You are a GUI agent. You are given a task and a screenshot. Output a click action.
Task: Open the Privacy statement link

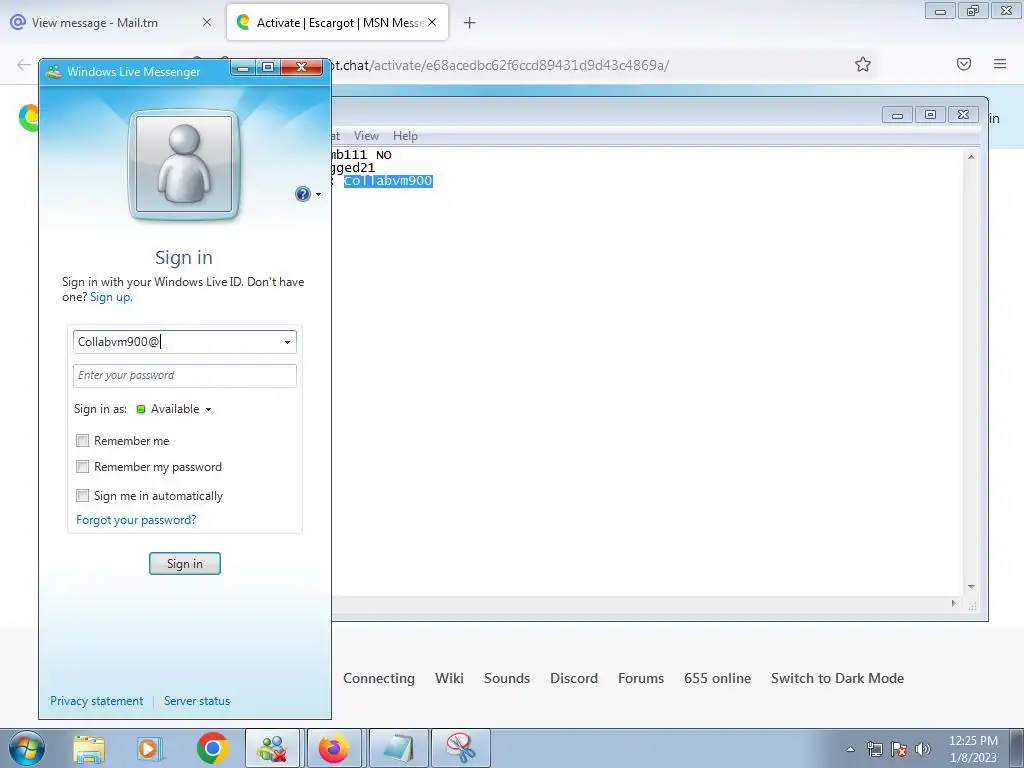pos(97,701)
